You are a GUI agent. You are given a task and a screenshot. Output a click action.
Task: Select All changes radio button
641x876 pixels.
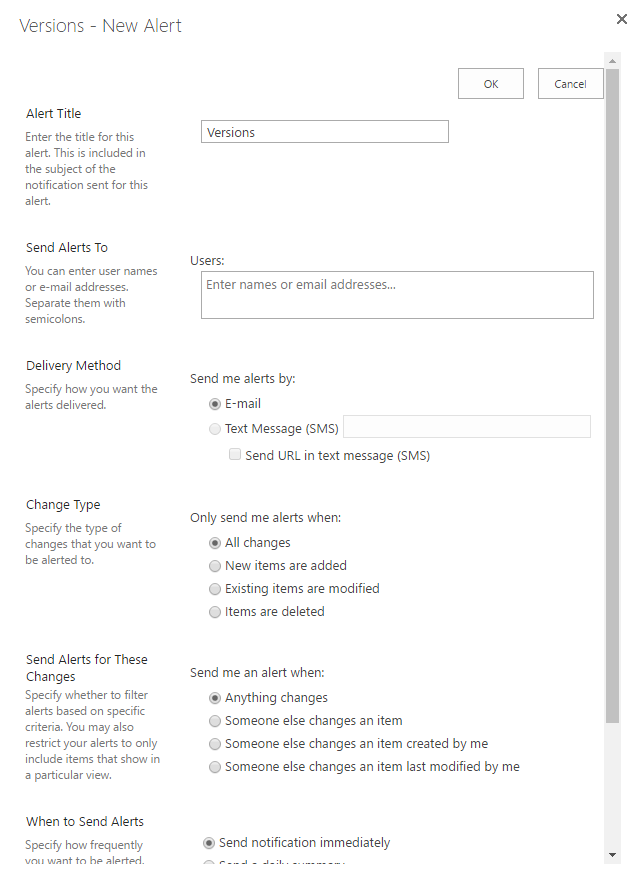click(x=215, y=543)
